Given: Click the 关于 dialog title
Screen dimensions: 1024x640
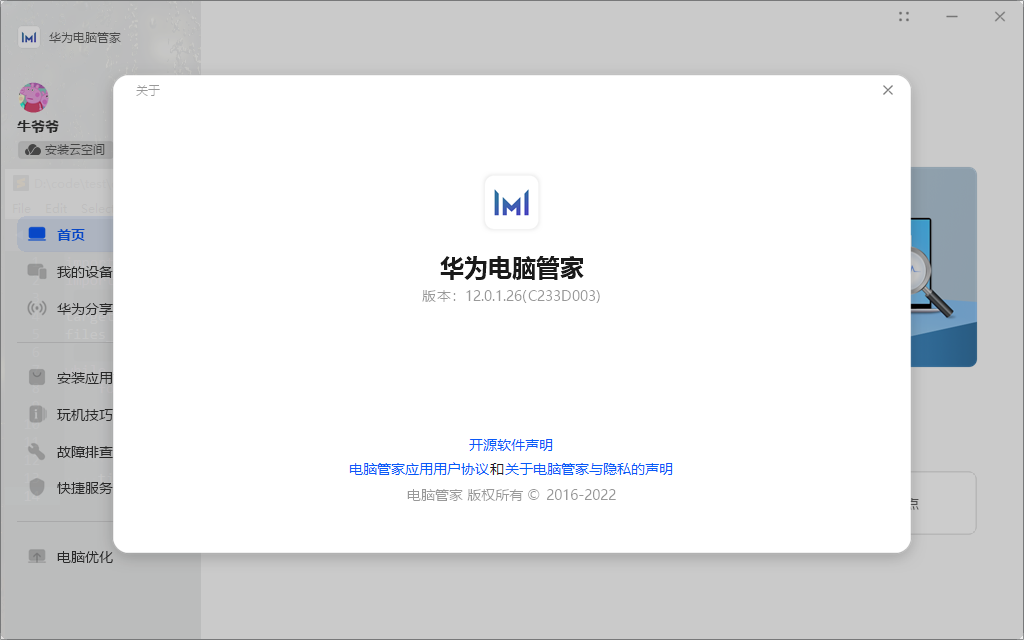Looking at the screenshot, I should (x=148, y=90).
